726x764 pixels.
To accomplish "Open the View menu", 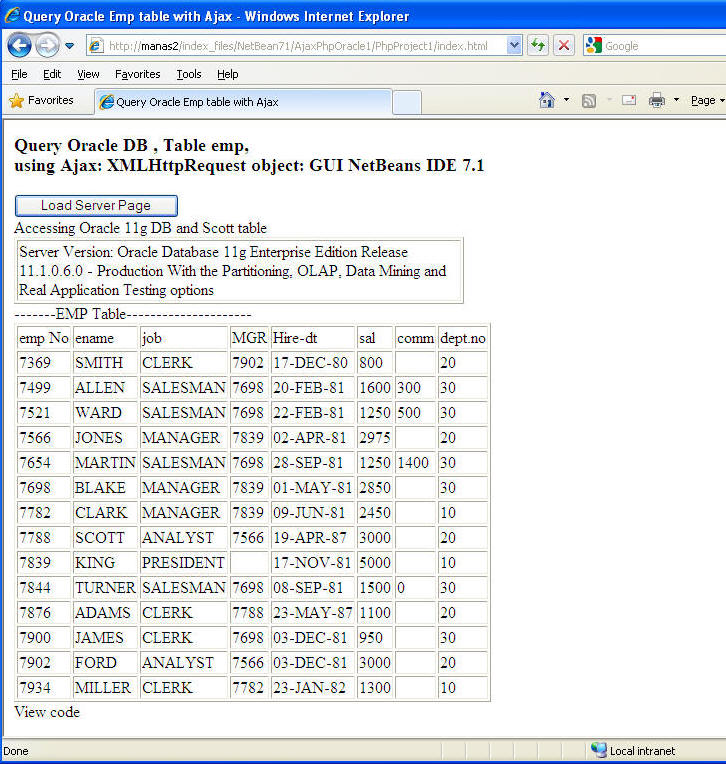I will click(x=88, y=74).
